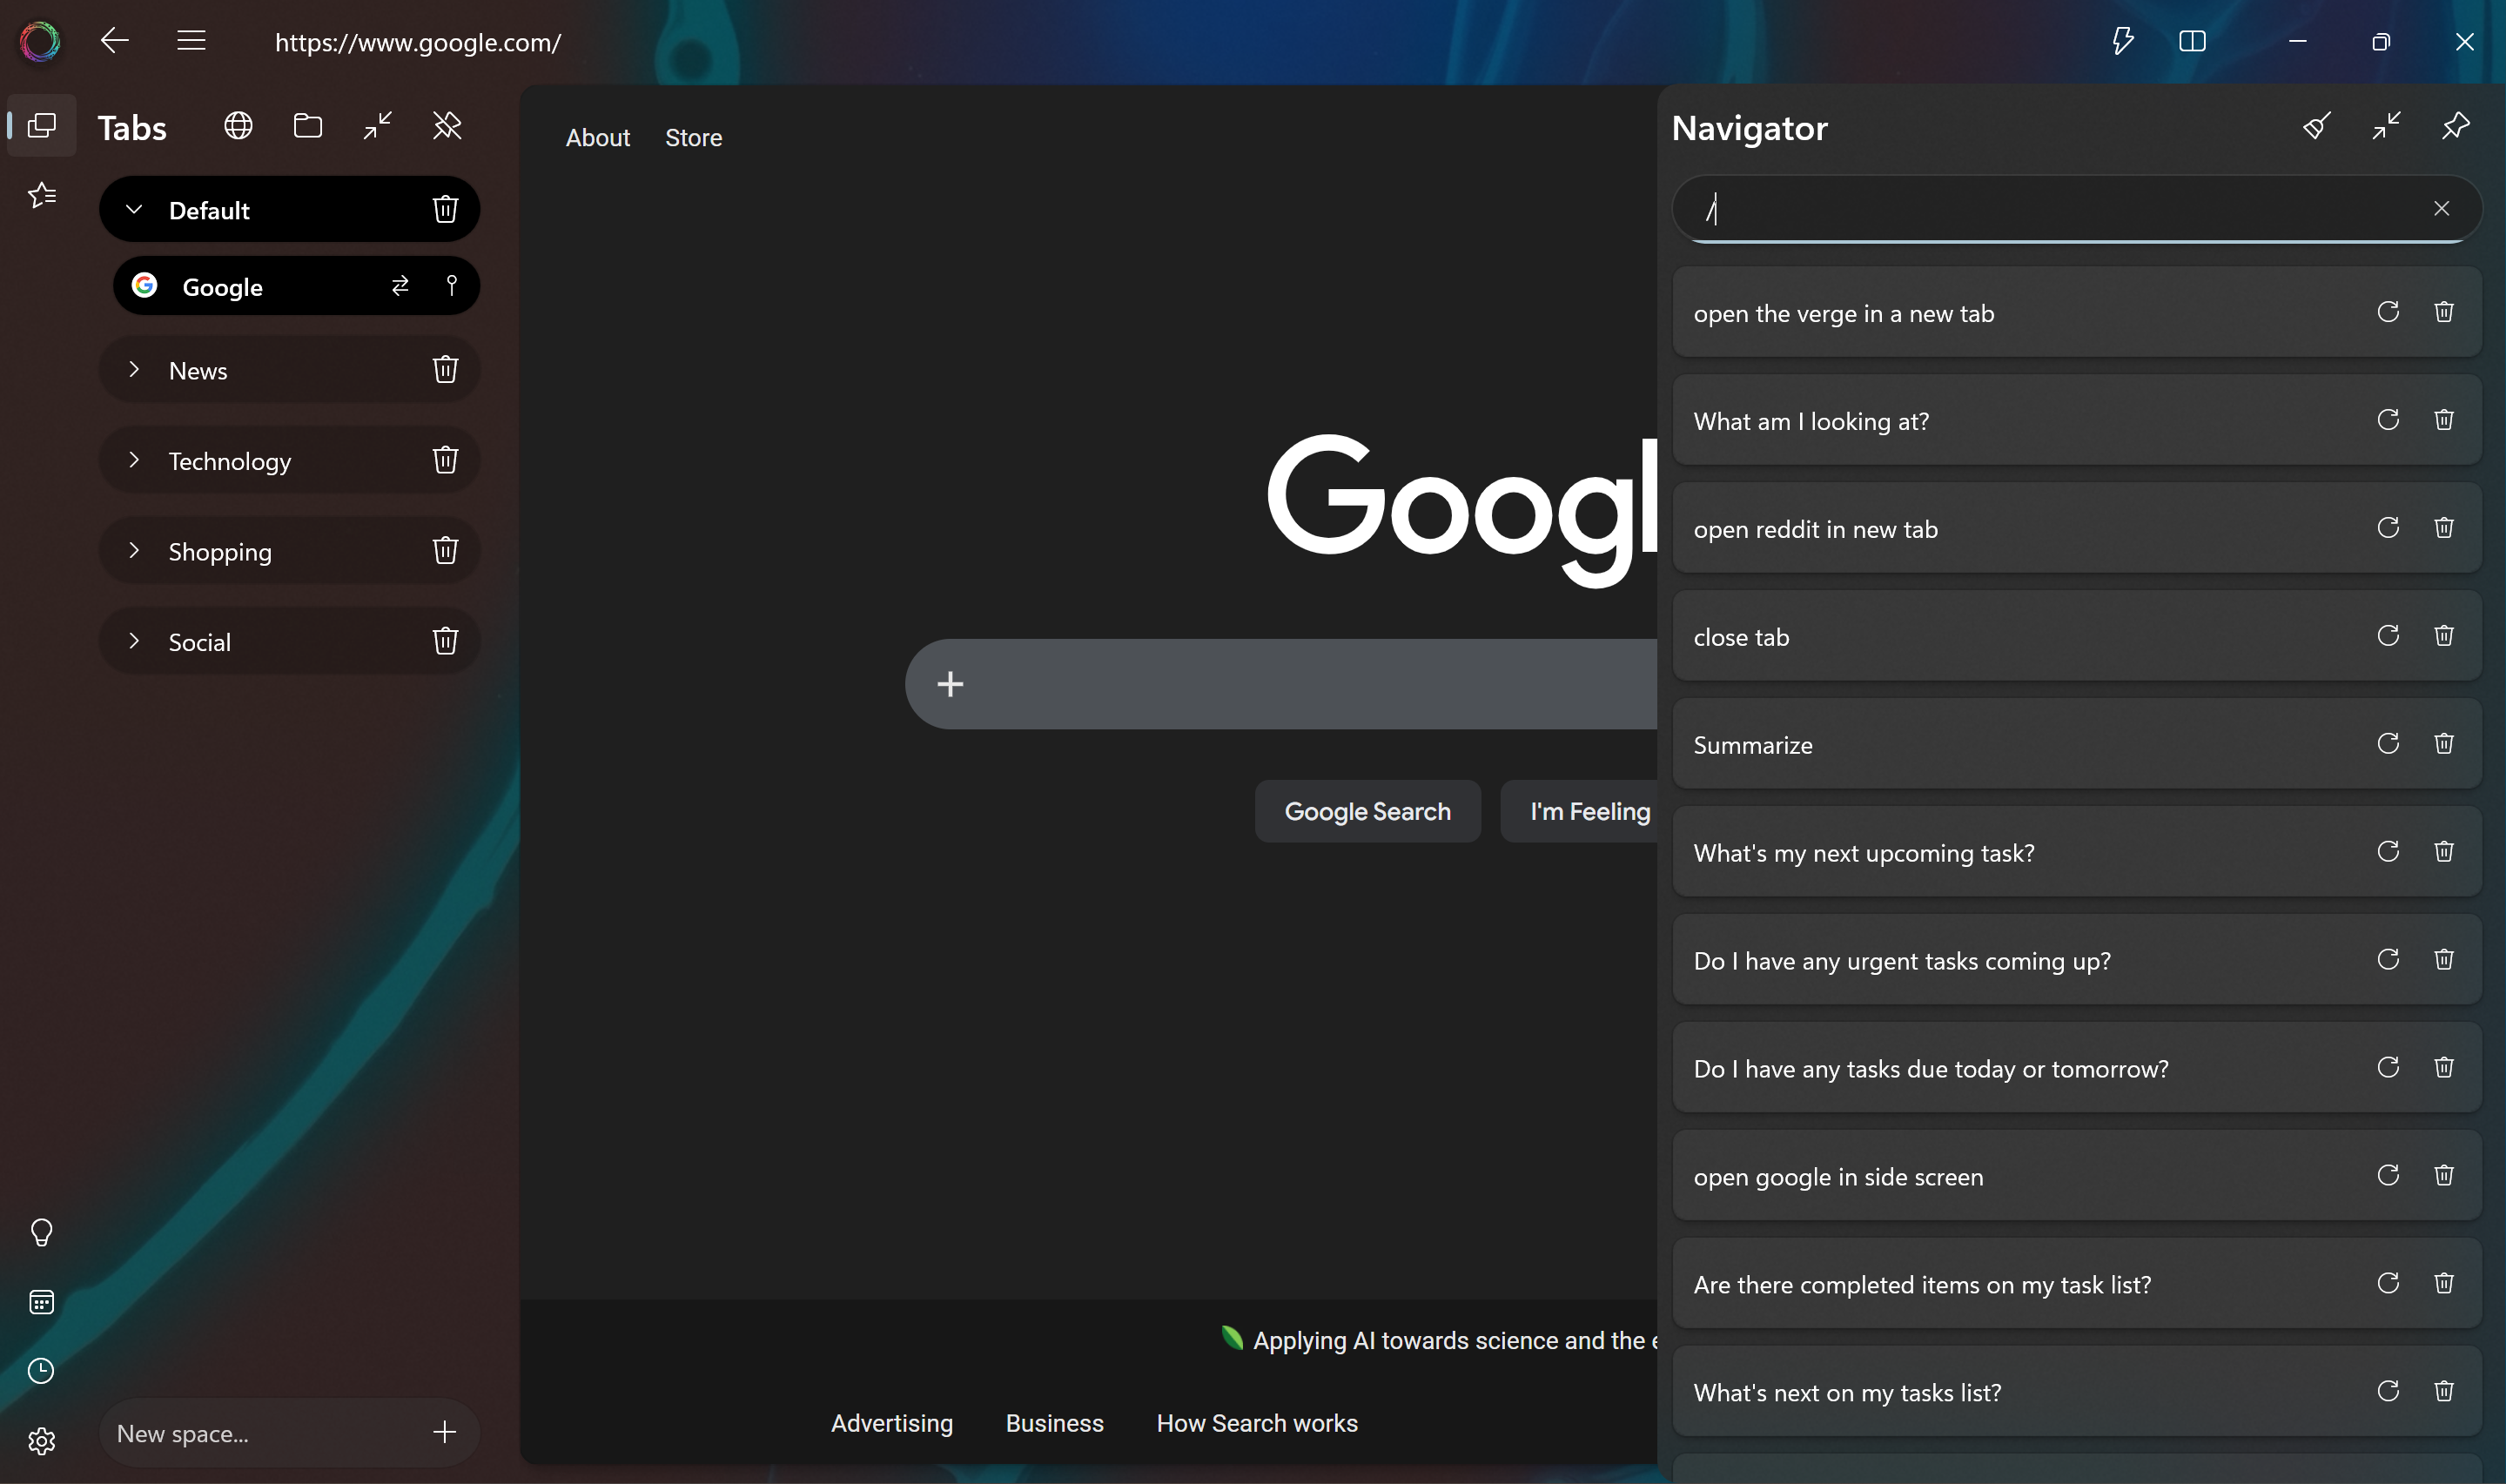Viewport: 2506px width, 1484px height.
Task: Expand the News space
Action: (x=134, y=369)
